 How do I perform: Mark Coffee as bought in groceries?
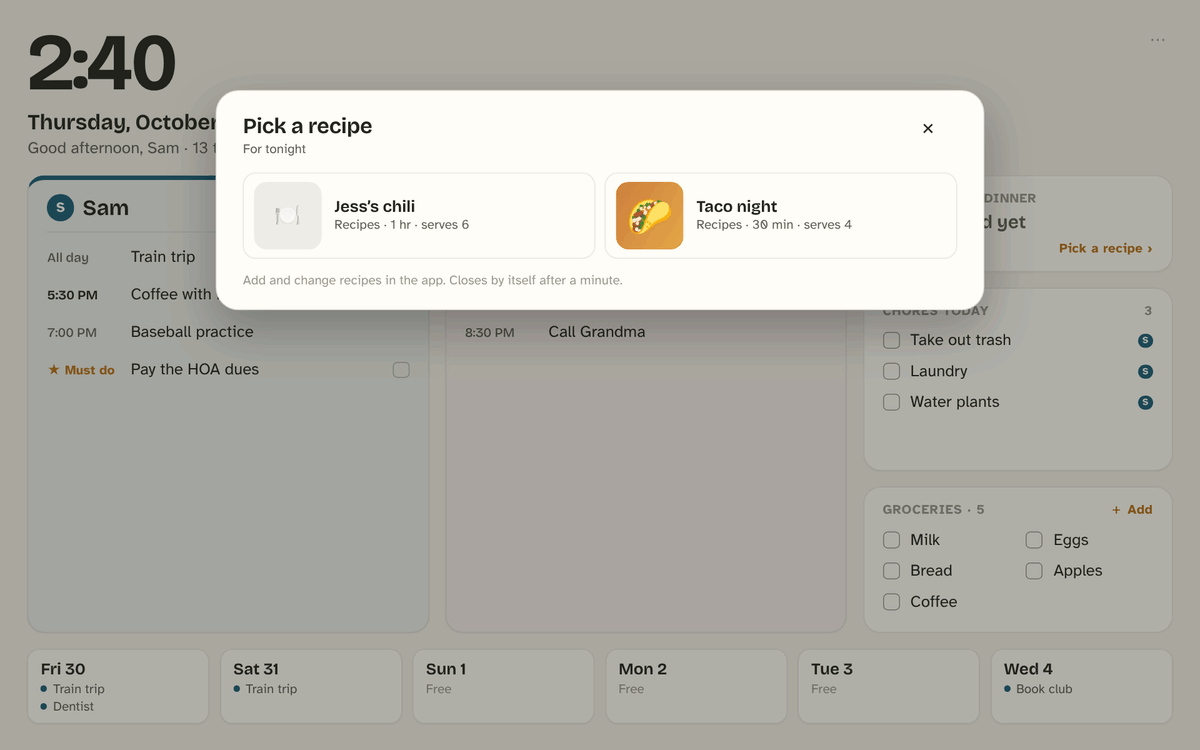tap(891, 602)
